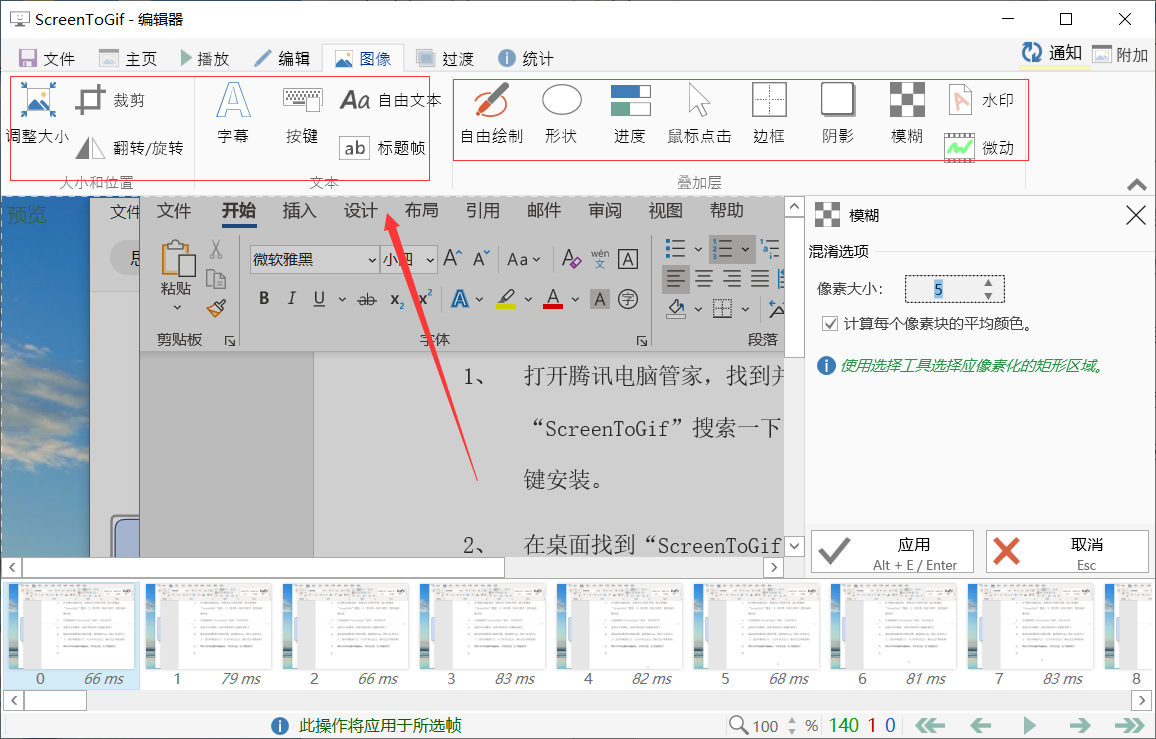The image size is (1156, 739).
Task: Open 通知 notifications
Action: (x=1052, y=53)
